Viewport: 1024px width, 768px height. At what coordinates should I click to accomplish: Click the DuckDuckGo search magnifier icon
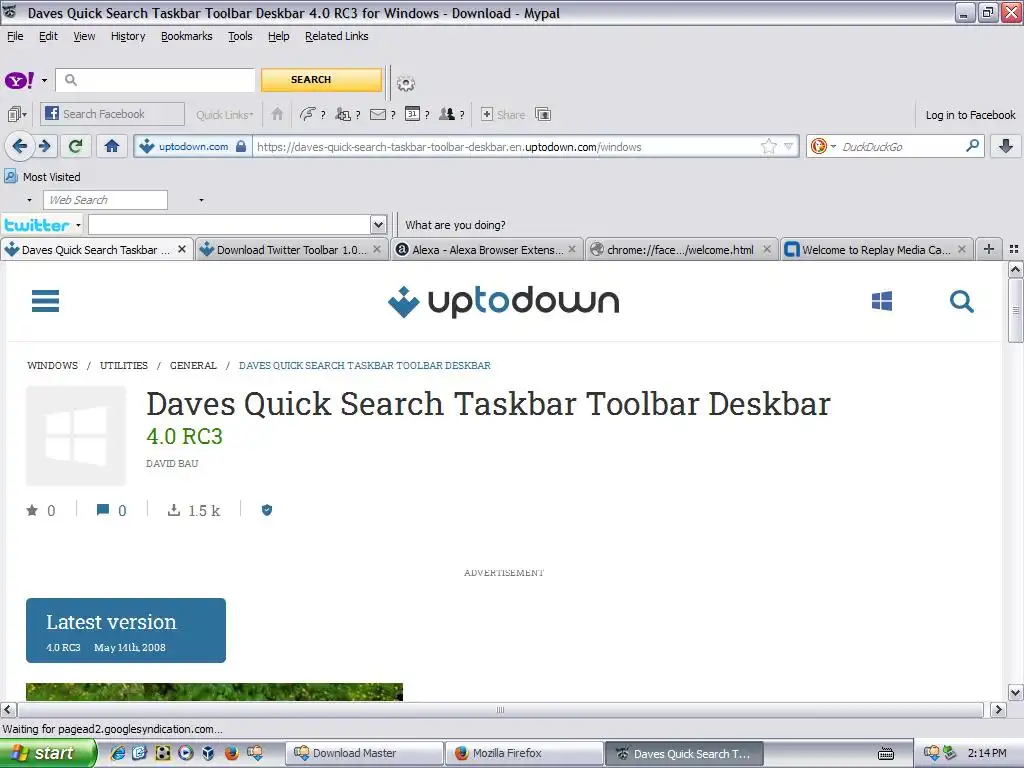click(972, 146)
